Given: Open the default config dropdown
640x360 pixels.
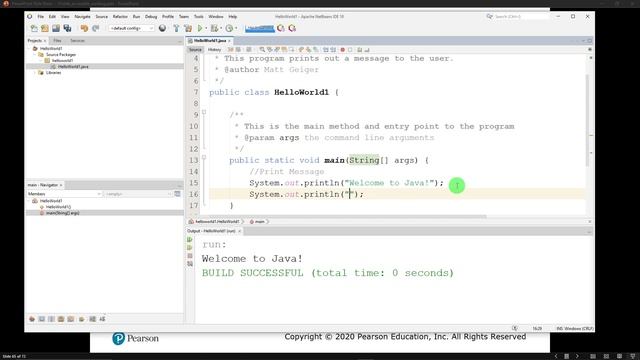Looking at the screenshot, I should 131,28.
